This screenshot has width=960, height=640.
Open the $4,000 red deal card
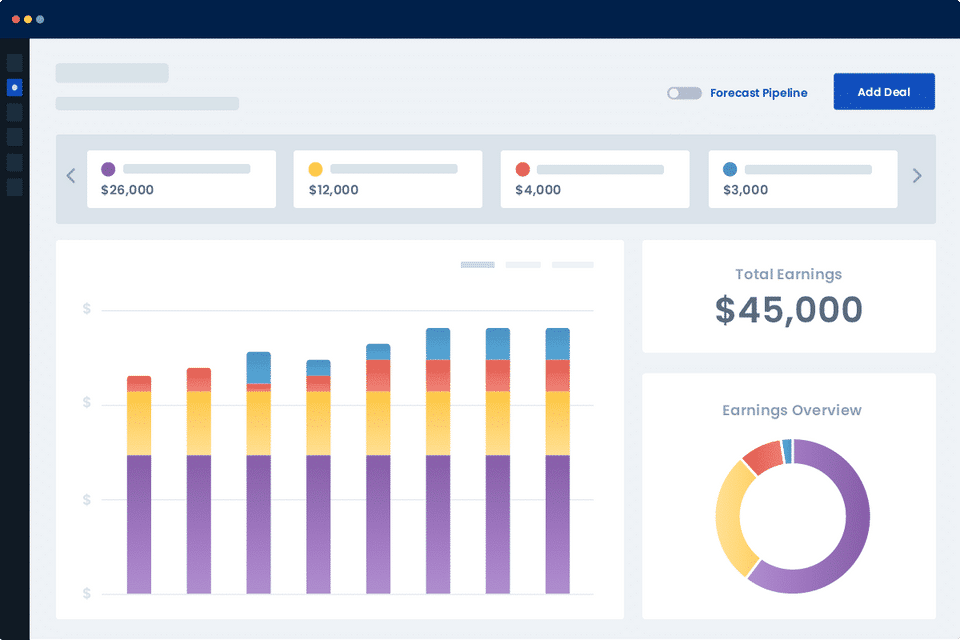595,179
